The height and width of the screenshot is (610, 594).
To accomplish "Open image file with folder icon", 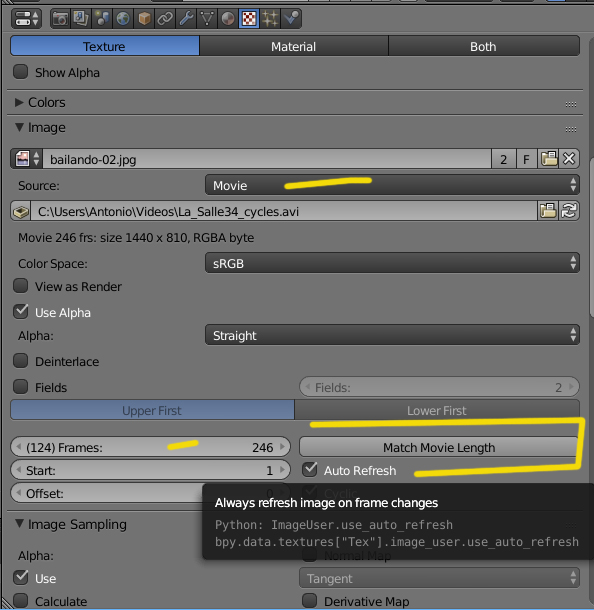I will (548, 159).
